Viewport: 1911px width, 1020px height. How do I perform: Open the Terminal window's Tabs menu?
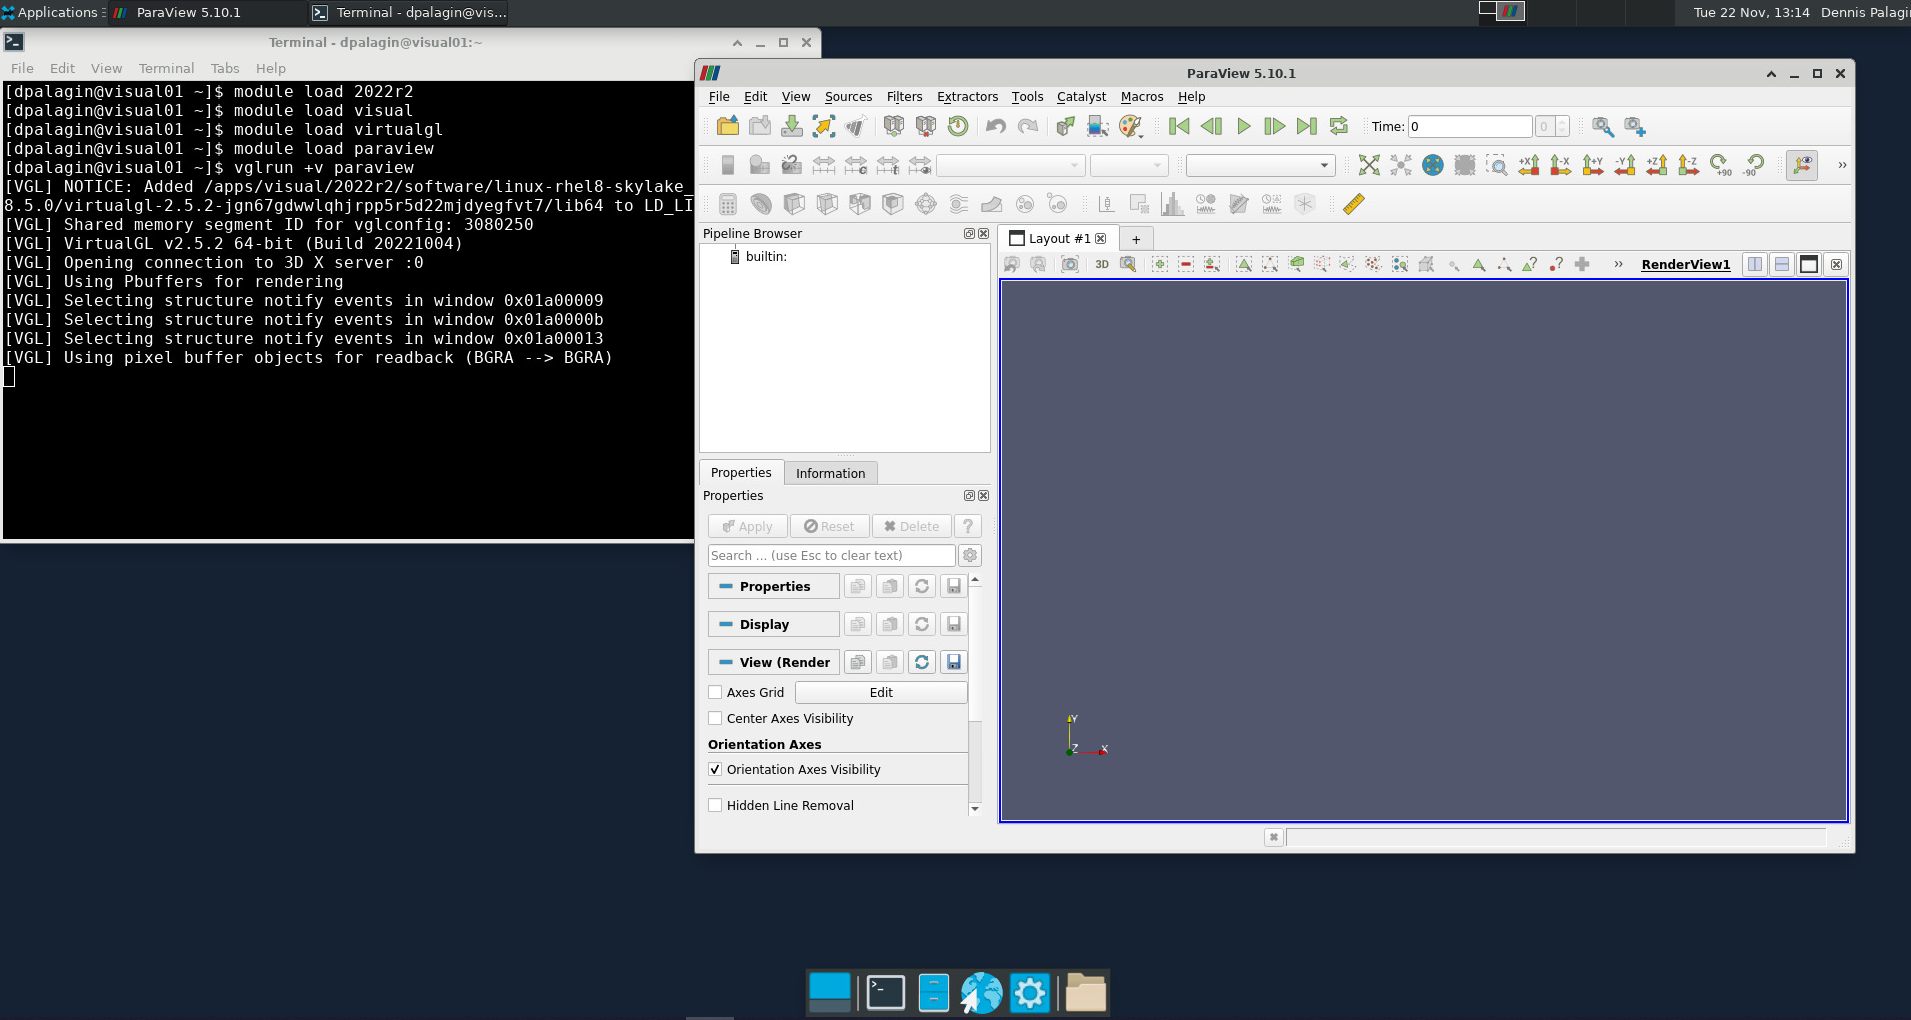(225, 68)
